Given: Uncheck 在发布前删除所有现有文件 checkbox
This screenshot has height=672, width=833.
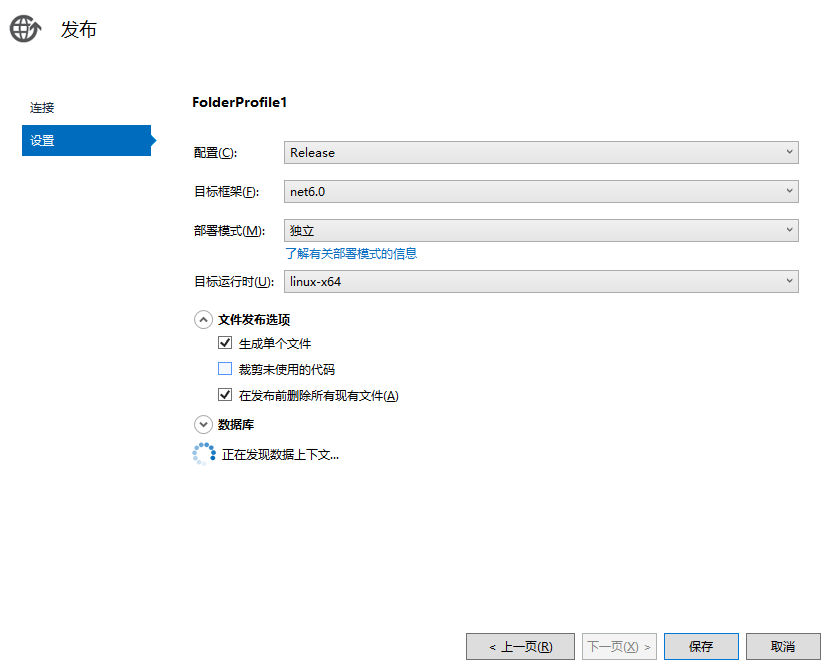Looking at the screenshot, I should [x=225, y=395].
